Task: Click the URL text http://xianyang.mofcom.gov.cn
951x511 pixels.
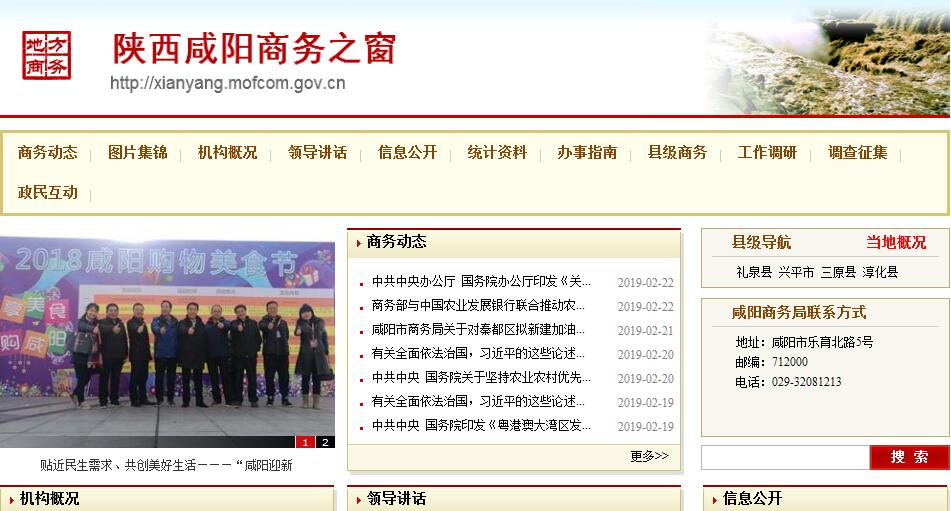Action: (x=227, y=83)
